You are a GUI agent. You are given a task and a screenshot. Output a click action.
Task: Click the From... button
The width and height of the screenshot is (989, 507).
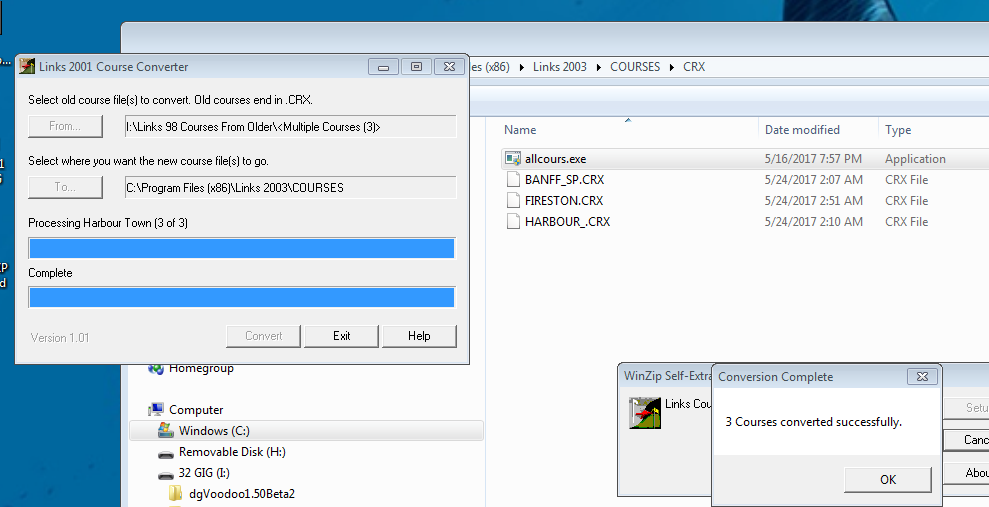65,126
